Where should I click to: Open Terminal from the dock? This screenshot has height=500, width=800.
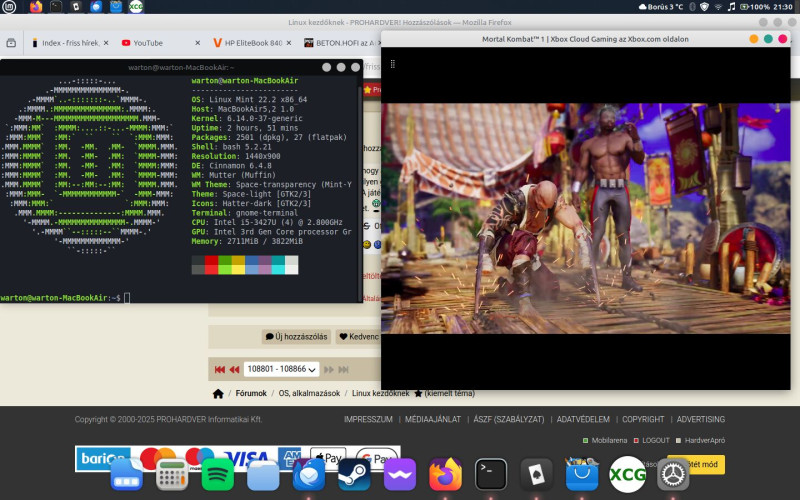point(491,474)
